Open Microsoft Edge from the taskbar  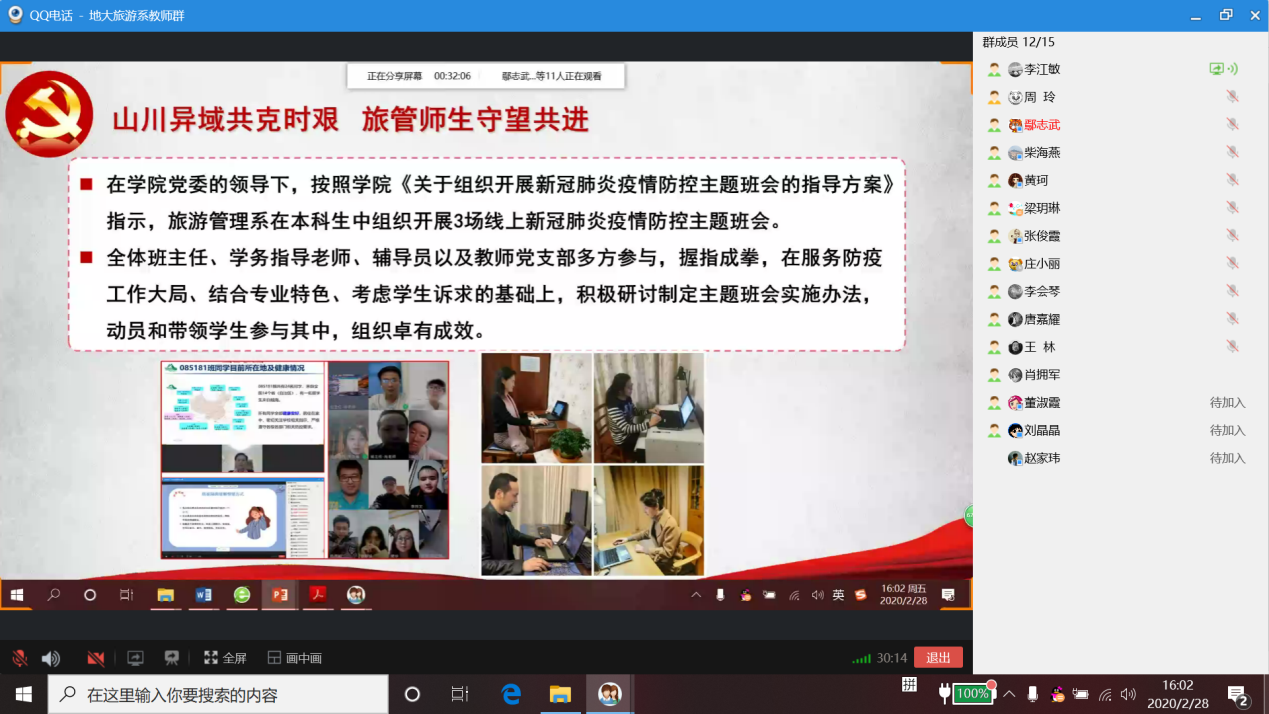(511, 694)
